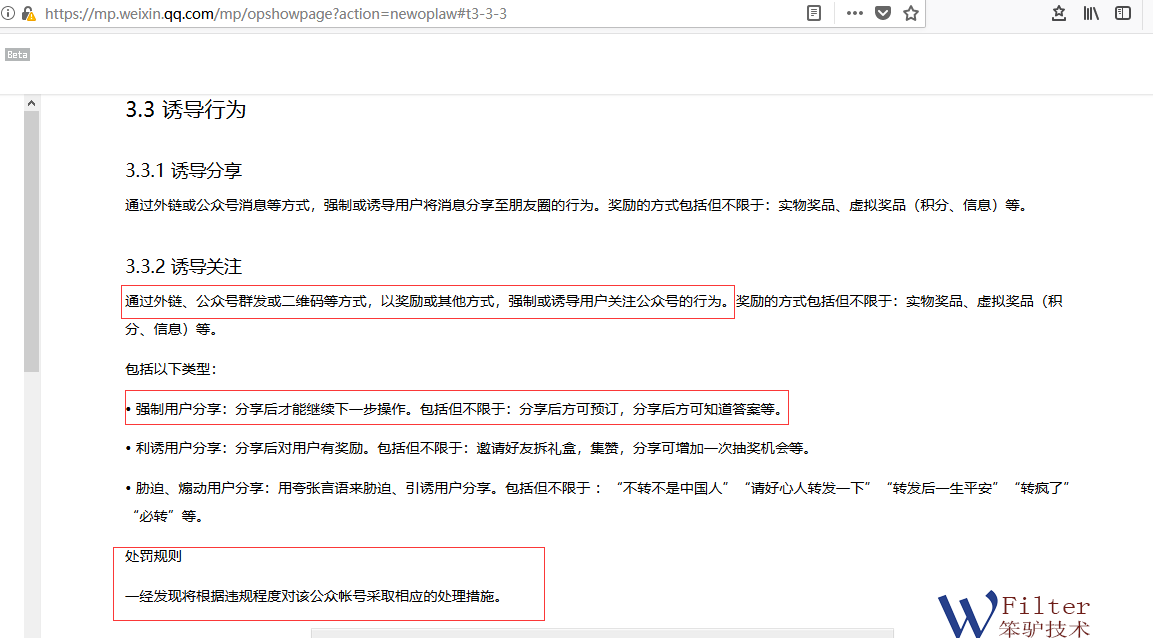Click the padlock warning connection icon
The height and width of the screenshot is (638, 1153).
(x=29, y=14)
